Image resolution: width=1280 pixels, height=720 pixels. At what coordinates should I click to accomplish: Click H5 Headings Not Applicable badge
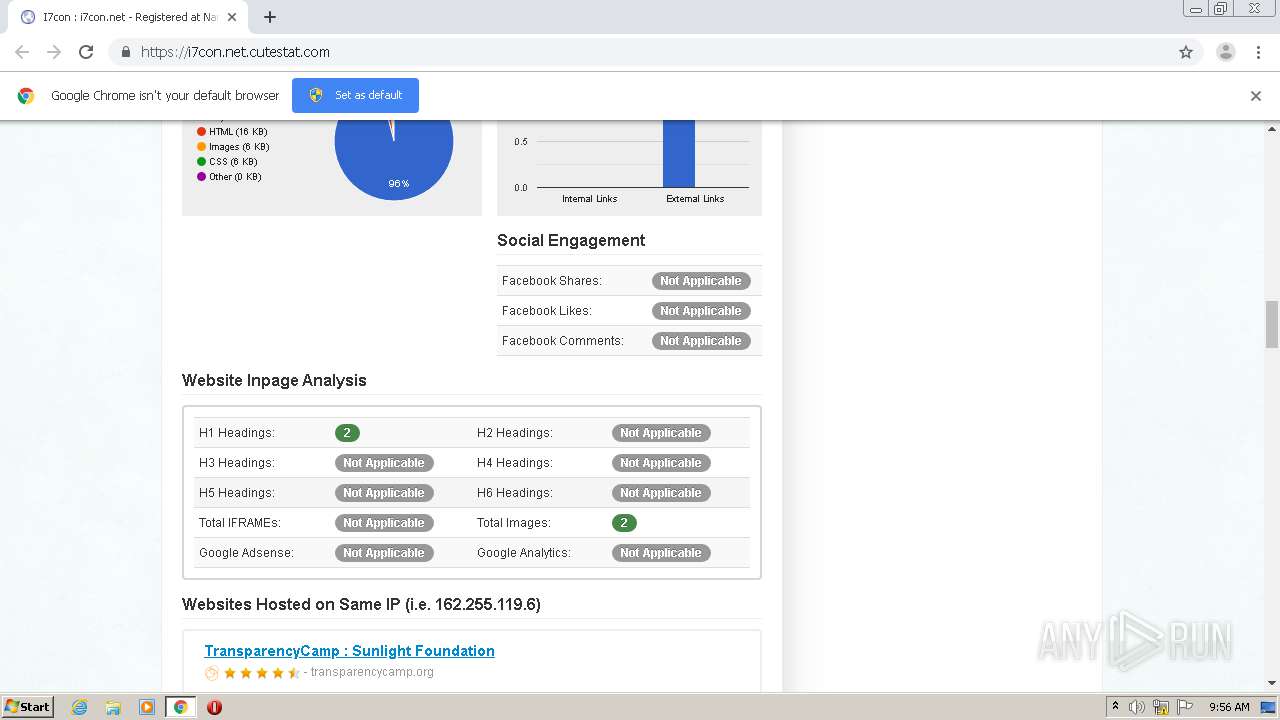coord(384,493)
